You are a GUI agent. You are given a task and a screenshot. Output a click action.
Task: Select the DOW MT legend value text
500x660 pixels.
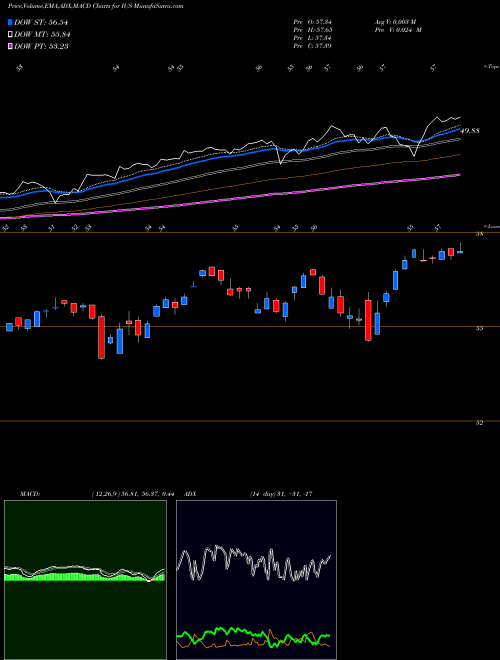42,35
